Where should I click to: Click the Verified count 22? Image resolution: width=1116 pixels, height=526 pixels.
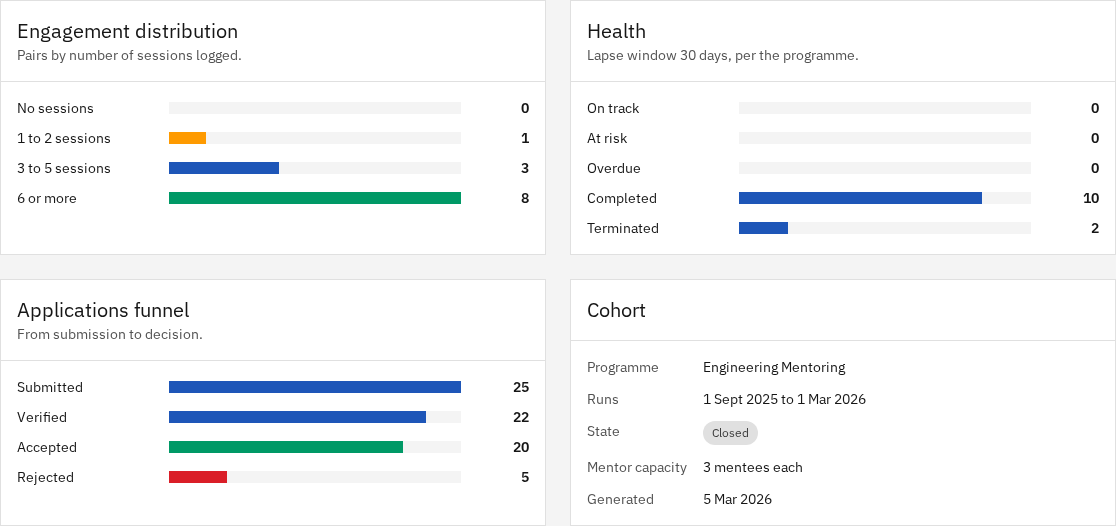point(521,417)
